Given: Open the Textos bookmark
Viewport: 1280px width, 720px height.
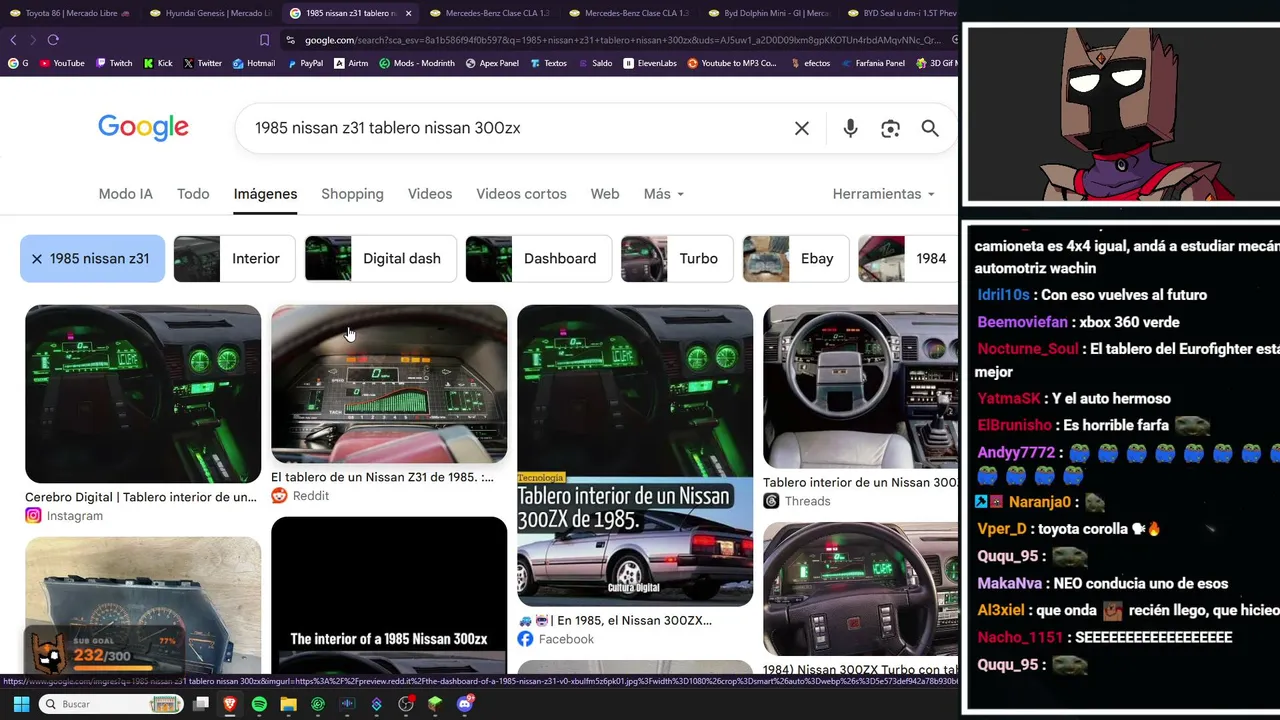Looking at the screenshot, I should pyautogui.click(x=548, y=63).
